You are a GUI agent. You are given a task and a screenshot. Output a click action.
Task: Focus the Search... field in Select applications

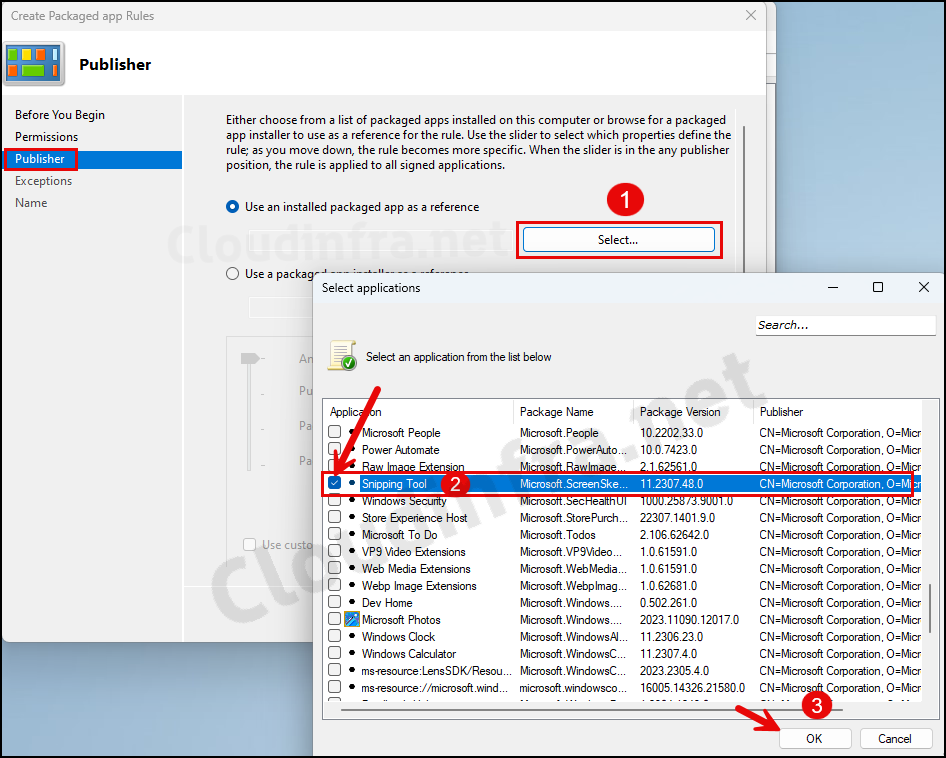845,325
